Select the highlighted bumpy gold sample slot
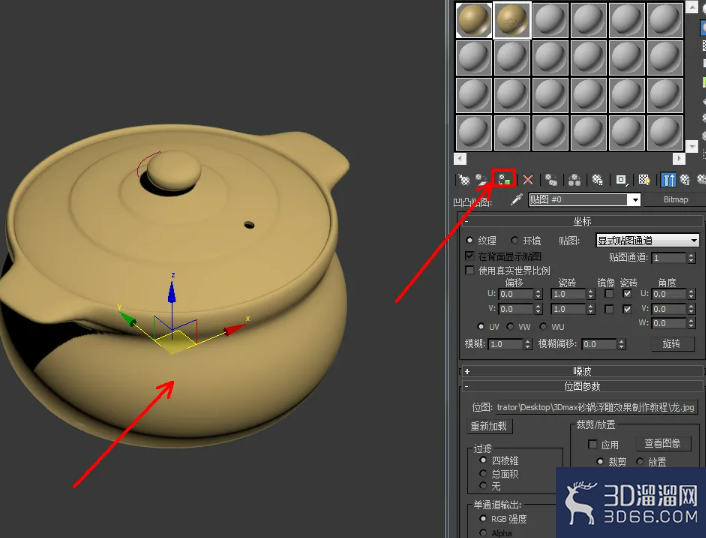Image resolution: width=706 pixels, height=538 pixels. 512,20
